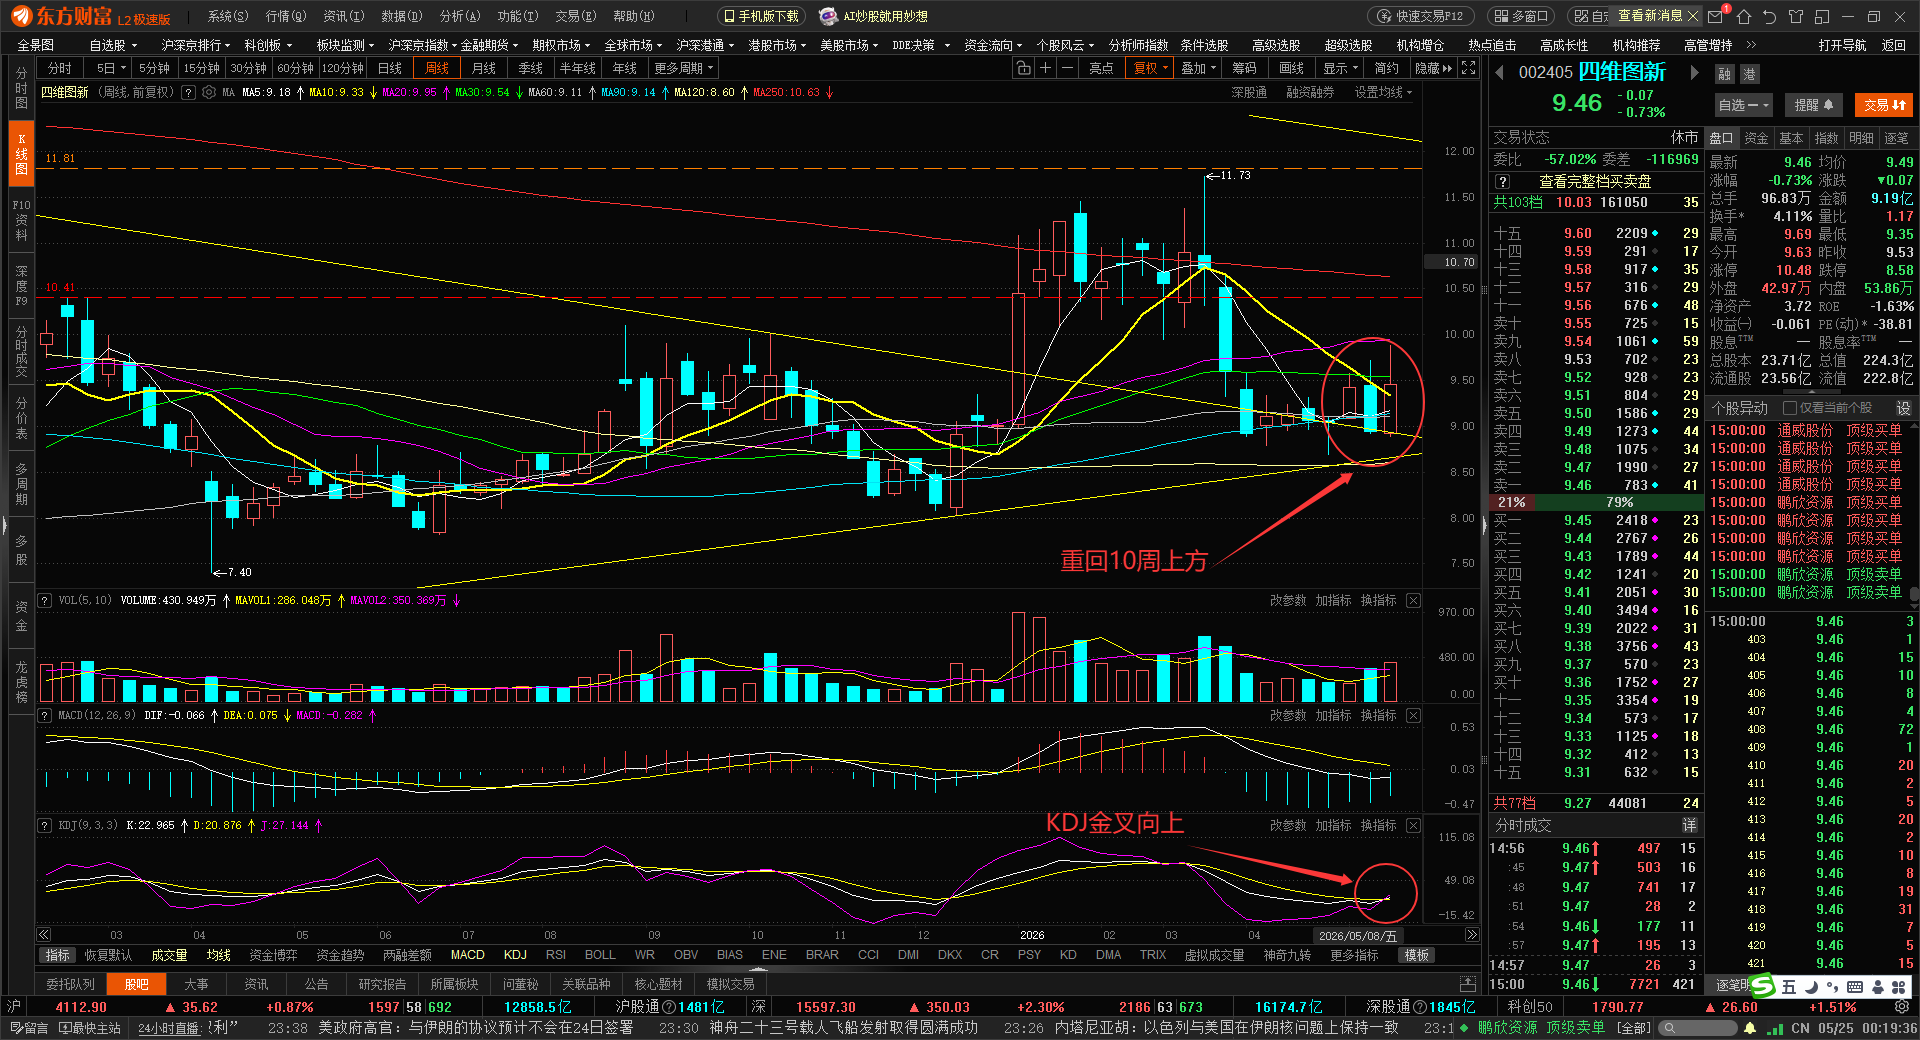Click the home arrow icon in title bar
Image resolution: width=1920 pixels, height=1040 pixels.
[1744, 16]
